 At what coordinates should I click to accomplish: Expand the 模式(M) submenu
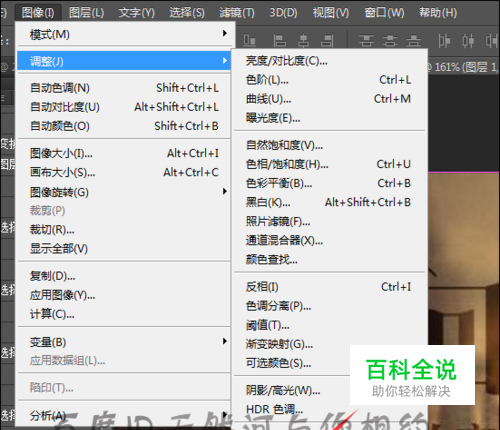tap(124, 34)
